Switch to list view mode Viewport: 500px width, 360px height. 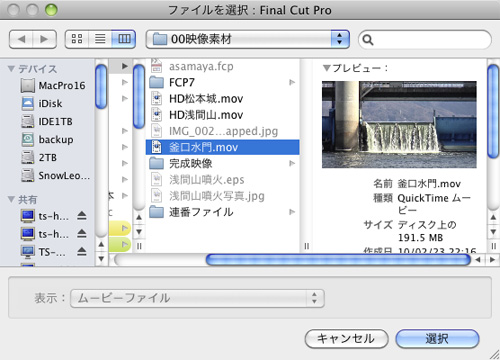[100, 39]
